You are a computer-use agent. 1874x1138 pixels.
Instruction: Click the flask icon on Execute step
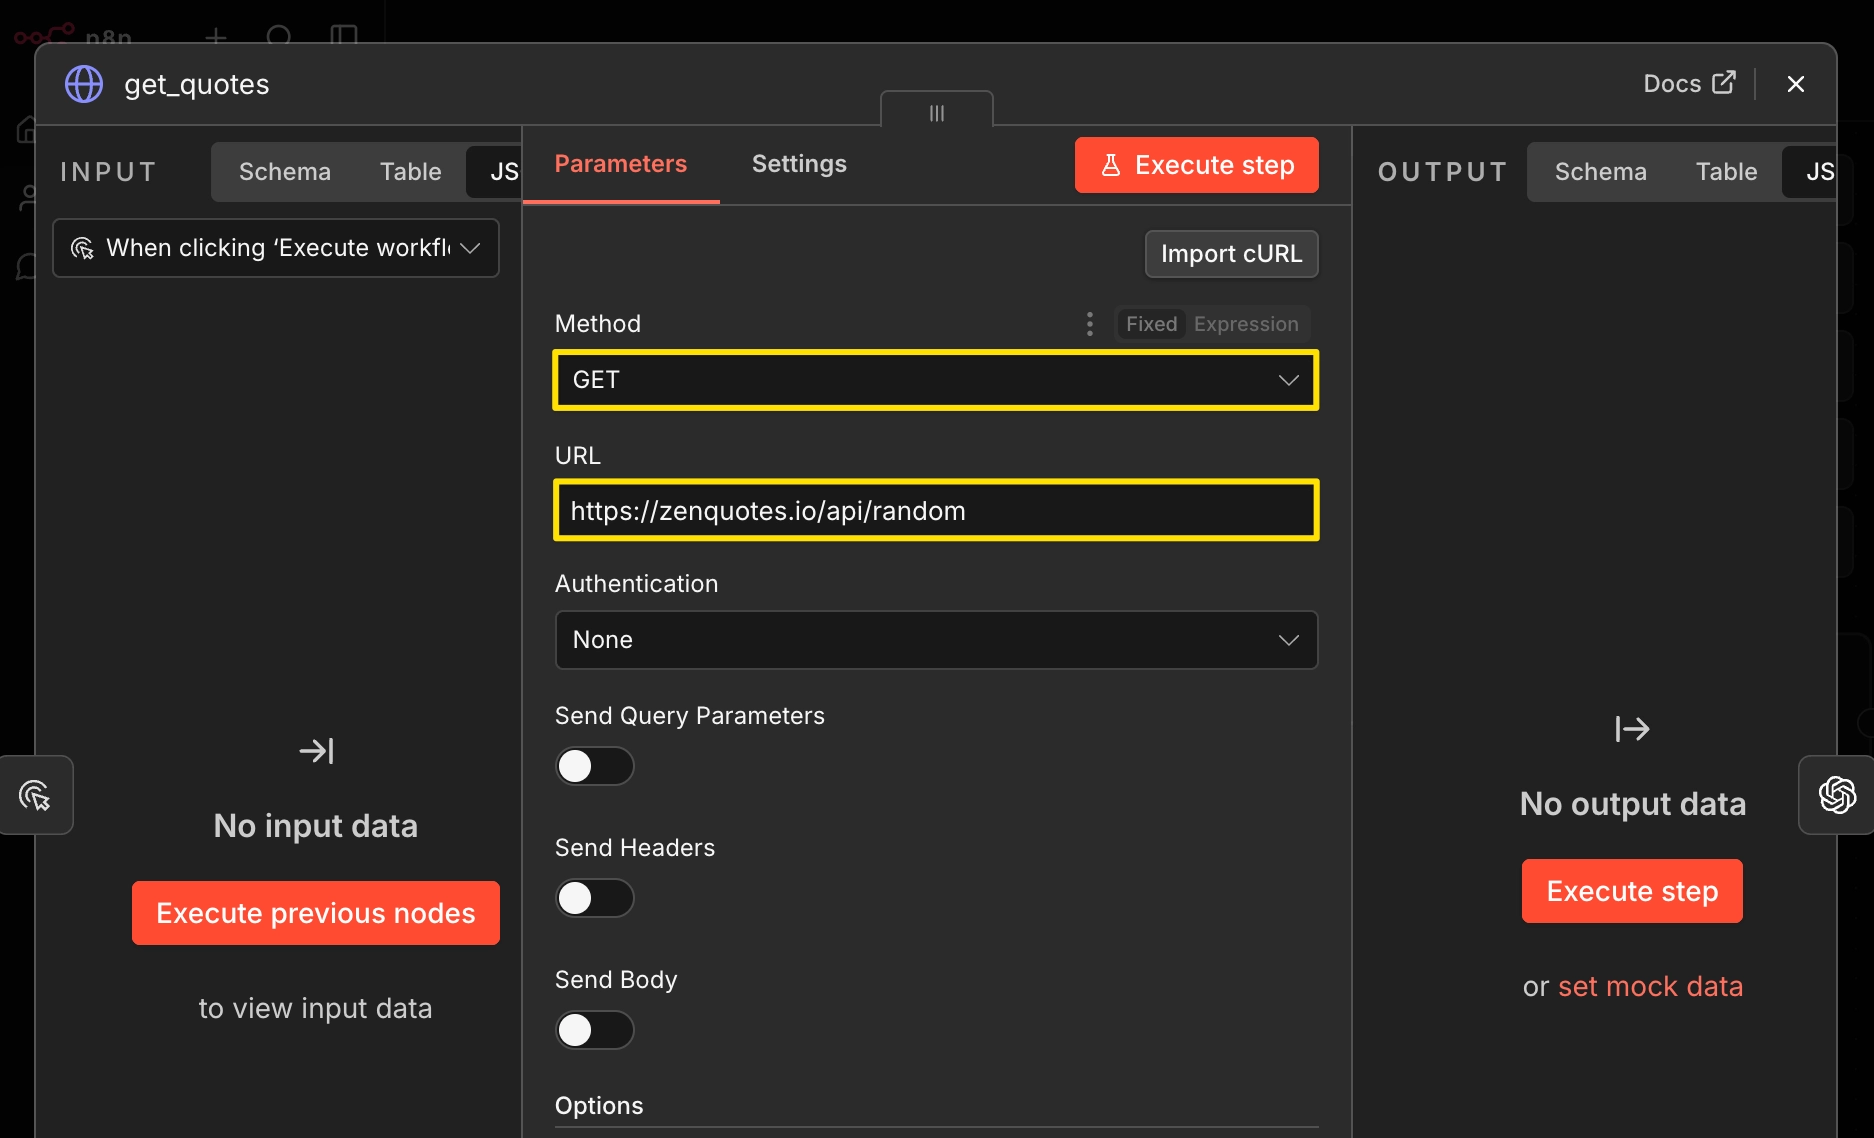pyautogui.click(x=1110, y=165)
